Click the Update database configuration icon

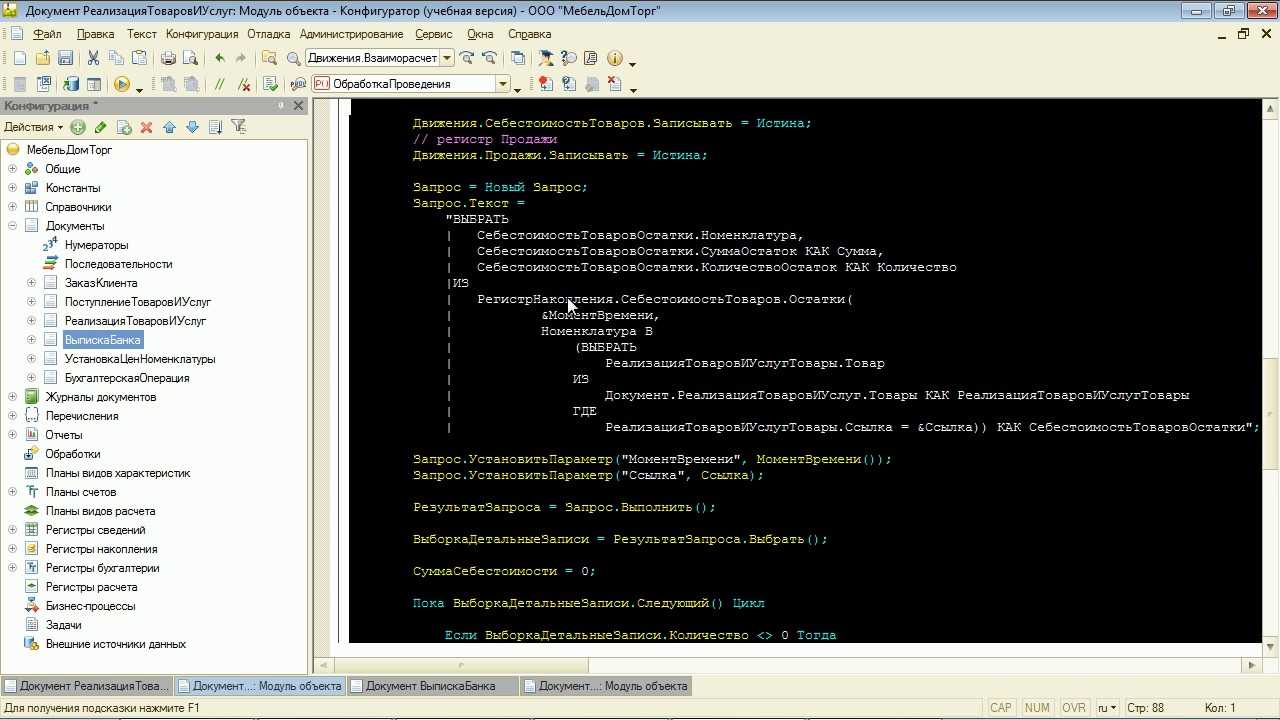coord(71,84)
